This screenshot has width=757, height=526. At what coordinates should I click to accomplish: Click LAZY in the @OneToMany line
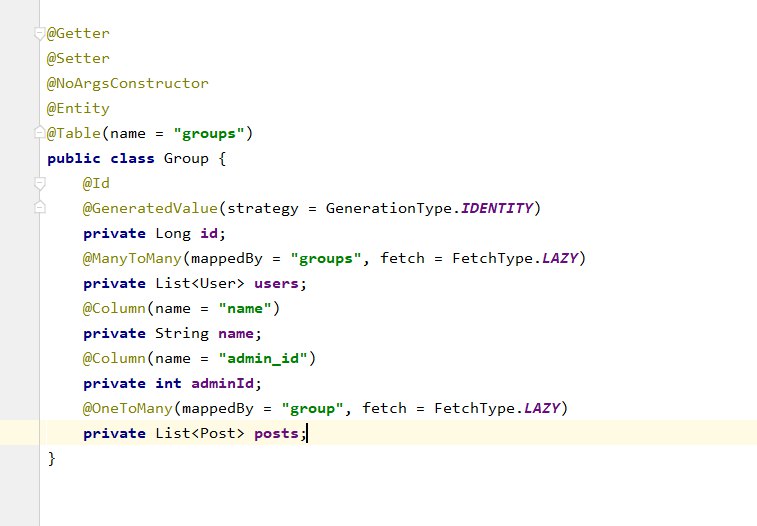(542, 409)
